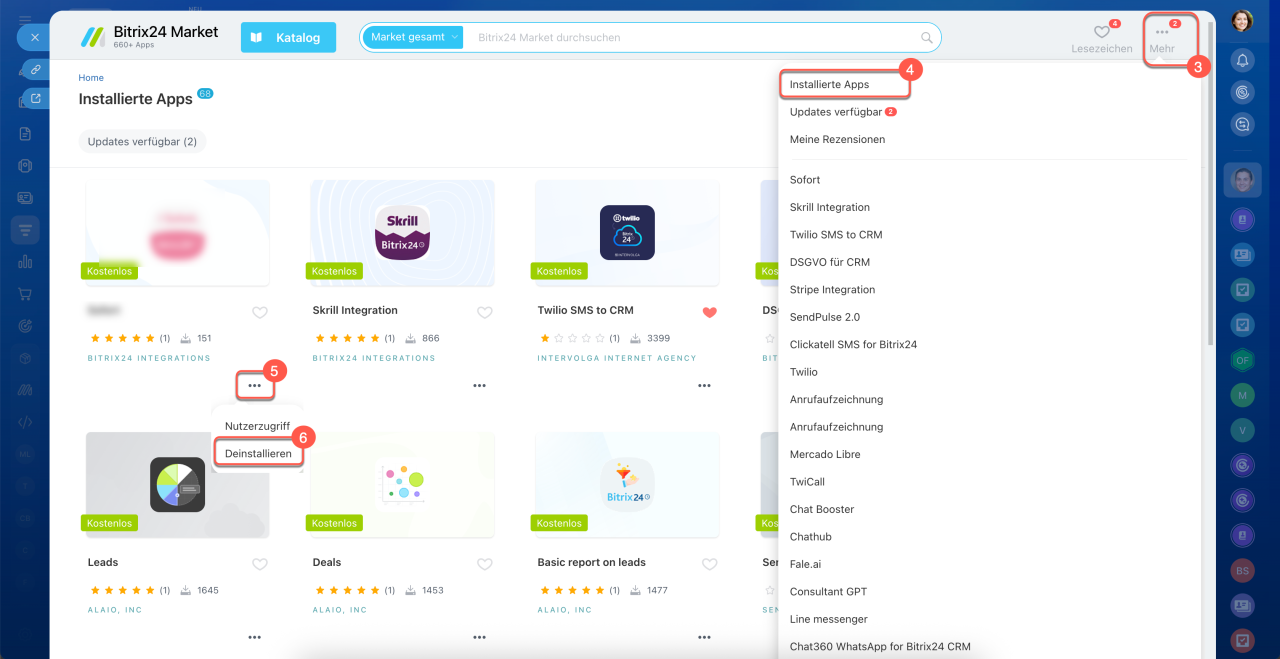
Task: Open the Leads app pie chart thumbnail
Action: pos(177,484)
